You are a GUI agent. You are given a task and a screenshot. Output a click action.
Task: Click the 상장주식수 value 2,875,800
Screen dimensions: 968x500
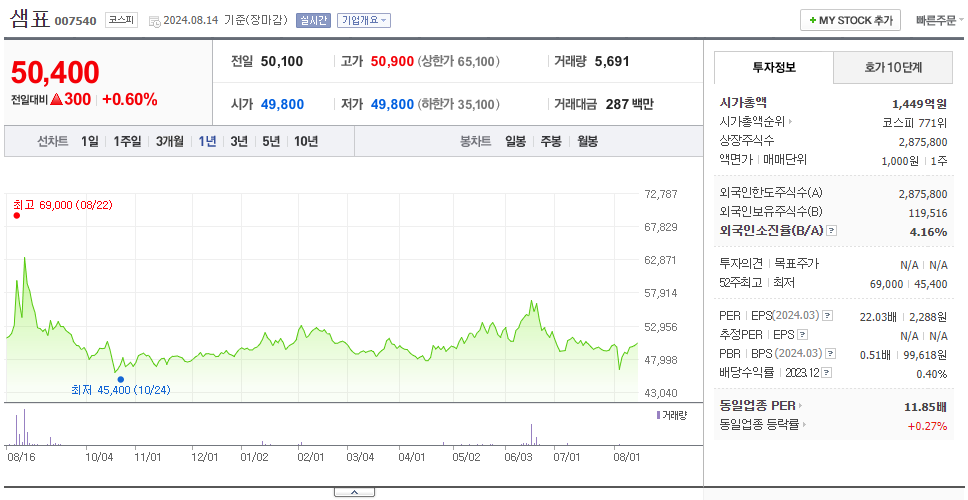pyautogui.click(x=923, y=141)
